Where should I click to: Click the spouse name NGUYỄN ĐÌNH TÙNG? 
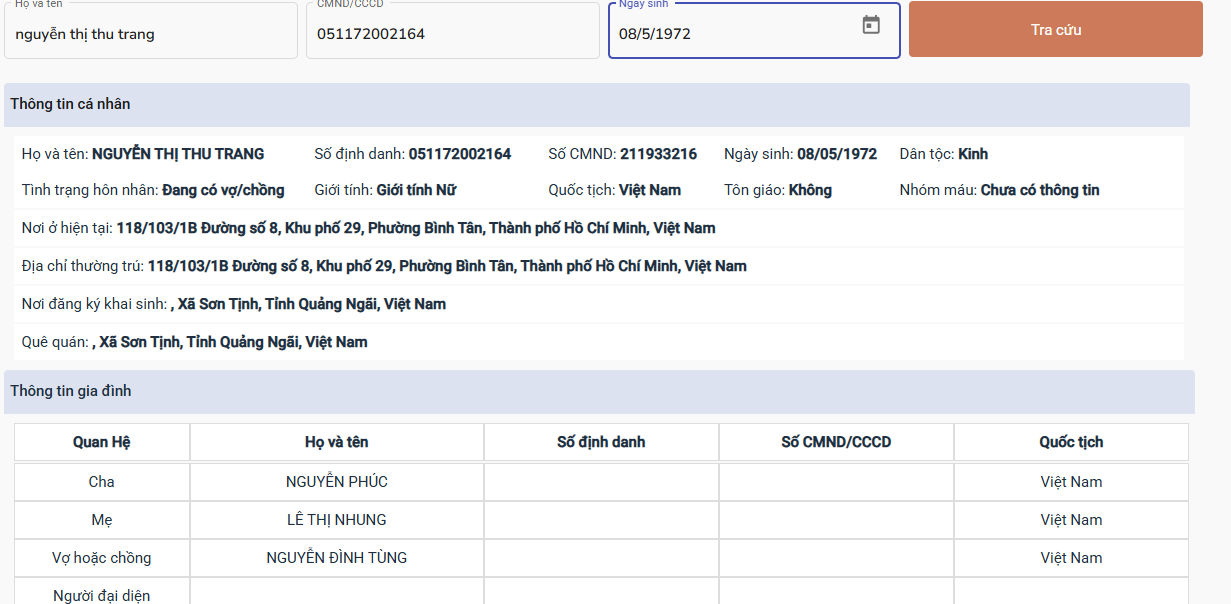point(337,558)
